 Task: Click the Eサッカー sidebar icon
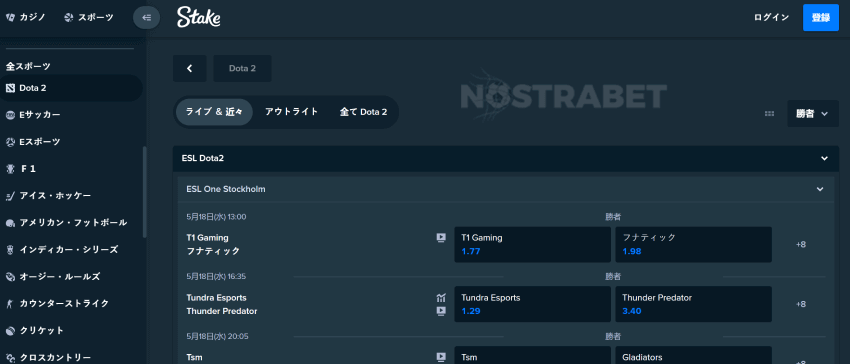click(x=10, y=115)
